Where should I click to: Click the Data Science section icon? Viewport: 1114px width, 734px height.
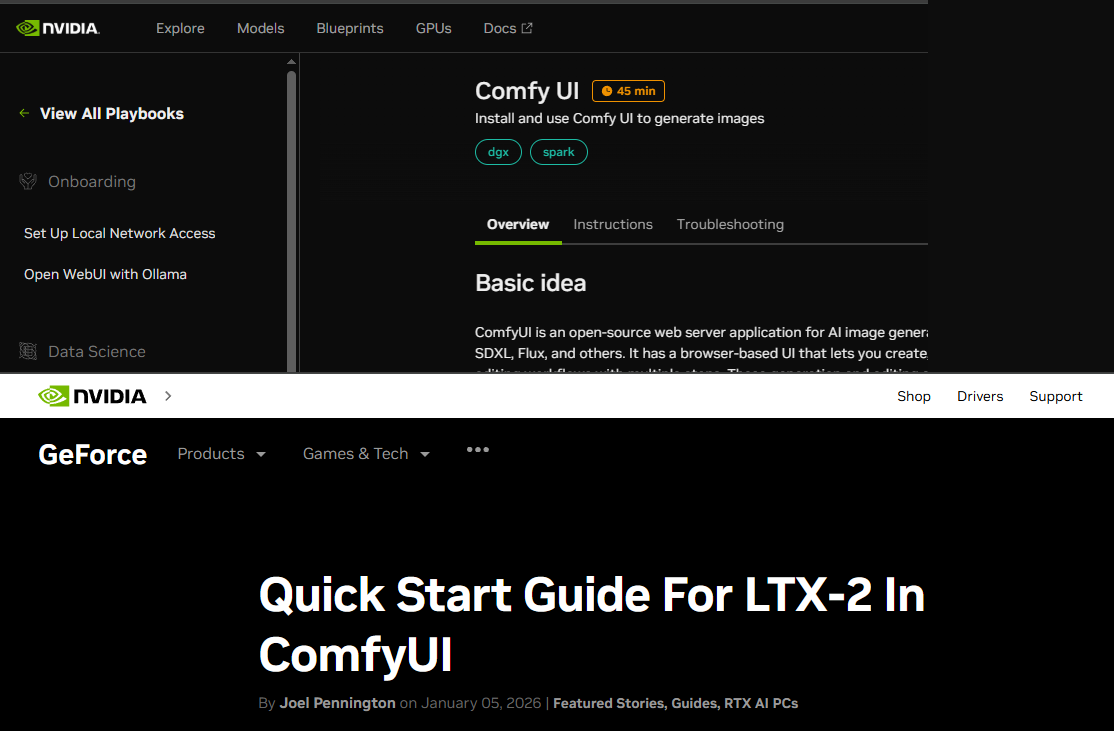[x=28, y=351]
